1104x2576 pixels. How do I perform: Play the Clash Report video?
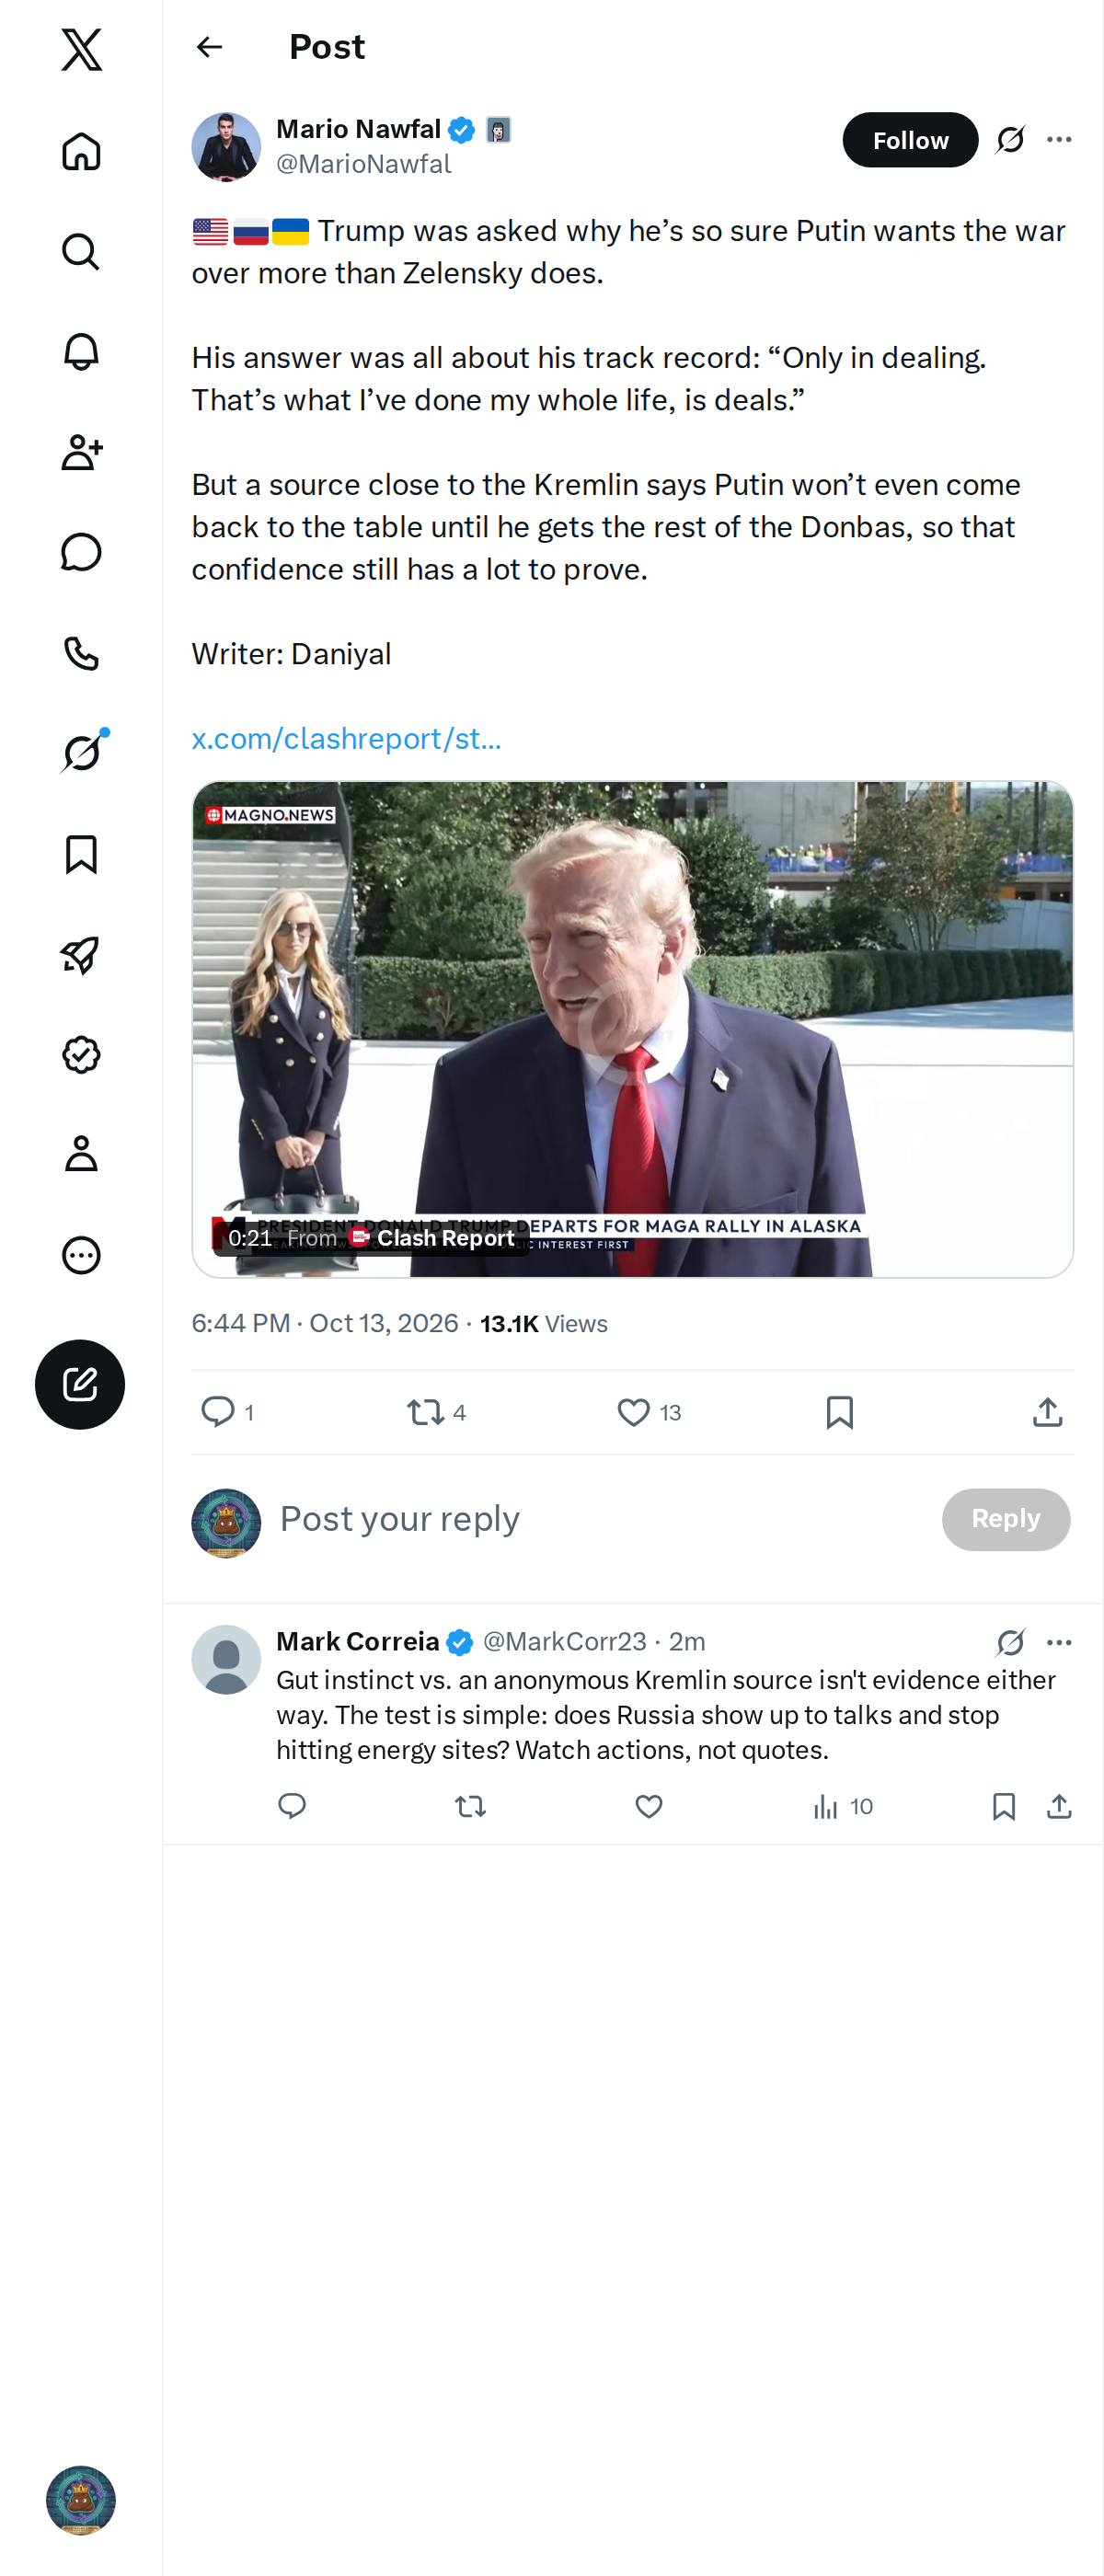[x=633, y=1029]
